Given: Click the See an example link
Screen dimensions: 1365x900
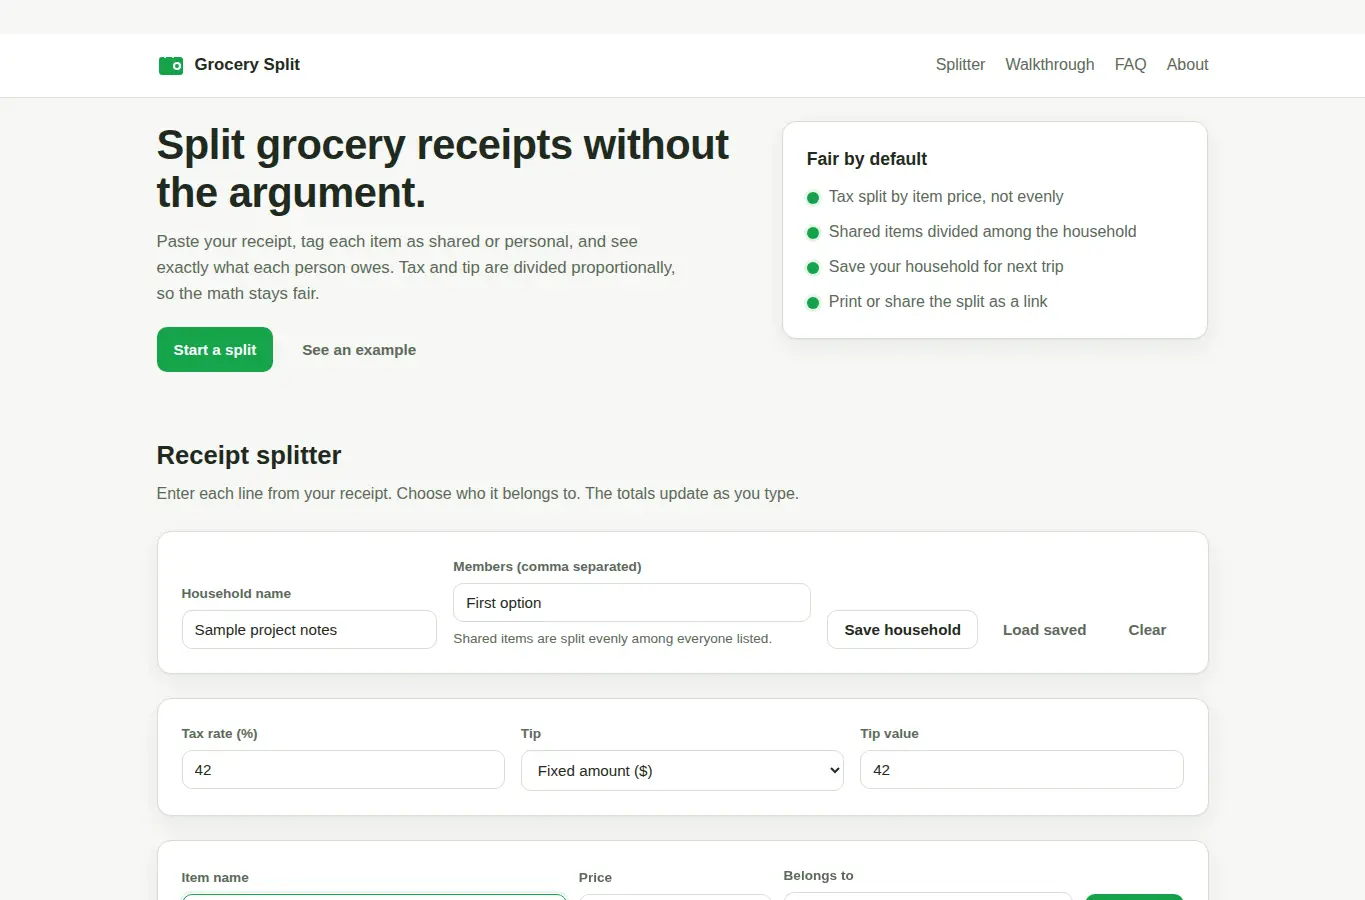Looking at the screenshot, I should [359, 350].
